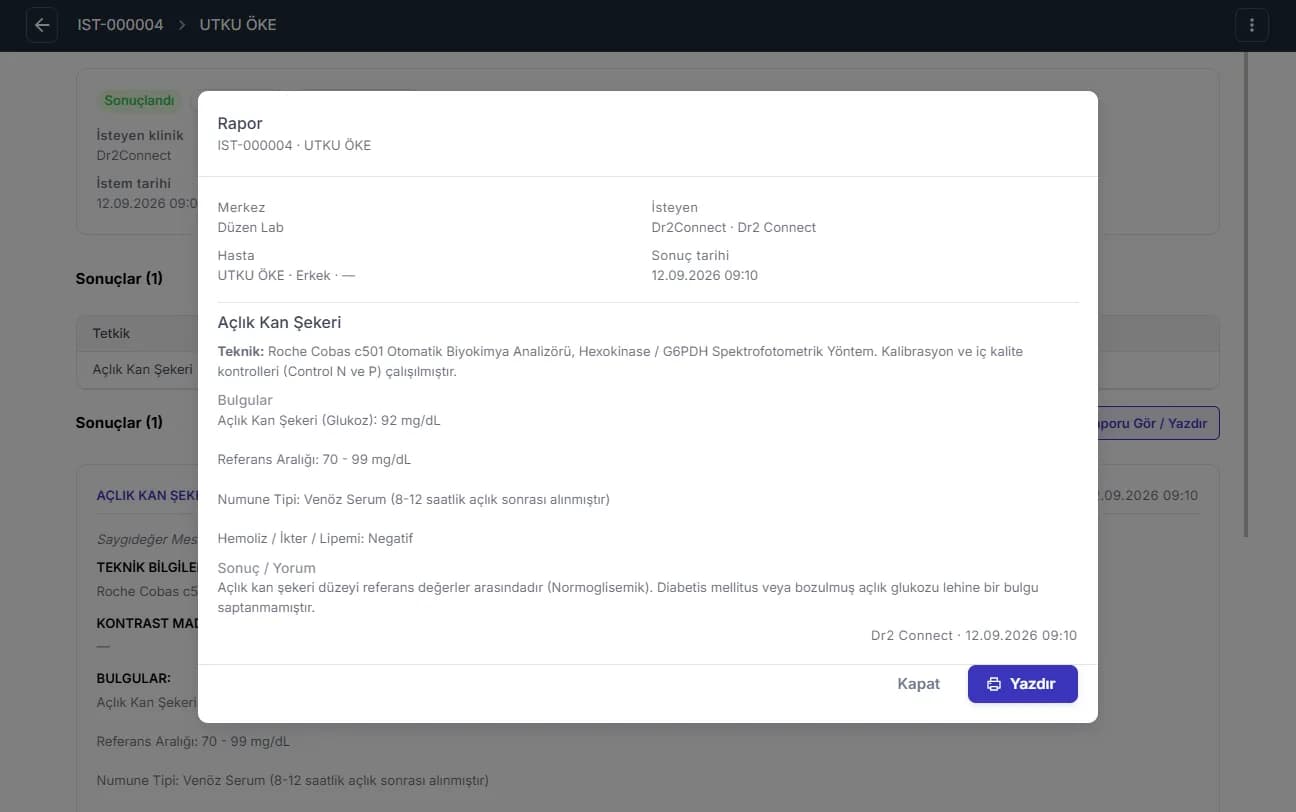
Task: Click the Sonuç / Yorum section label
Action: (267, 568)
